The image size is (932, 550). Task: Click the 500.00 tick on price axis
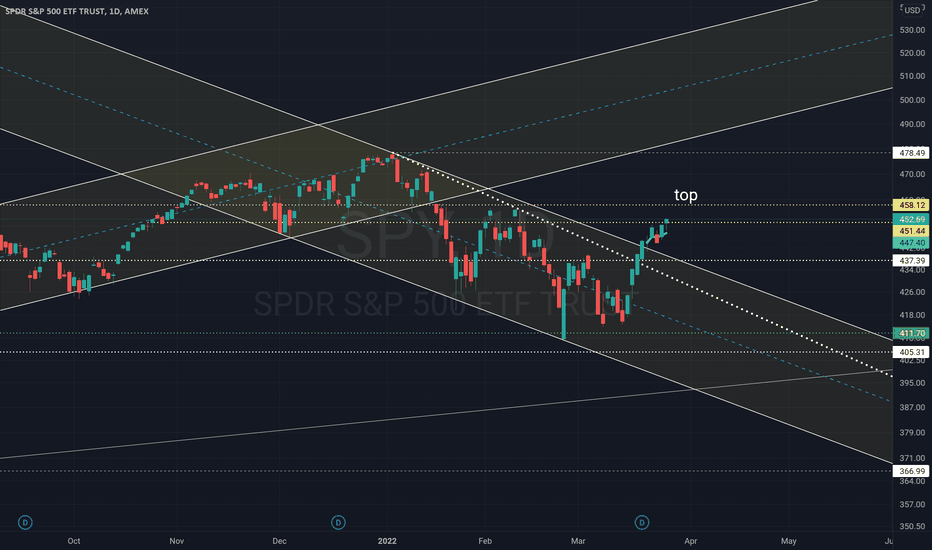coord(912,100)
